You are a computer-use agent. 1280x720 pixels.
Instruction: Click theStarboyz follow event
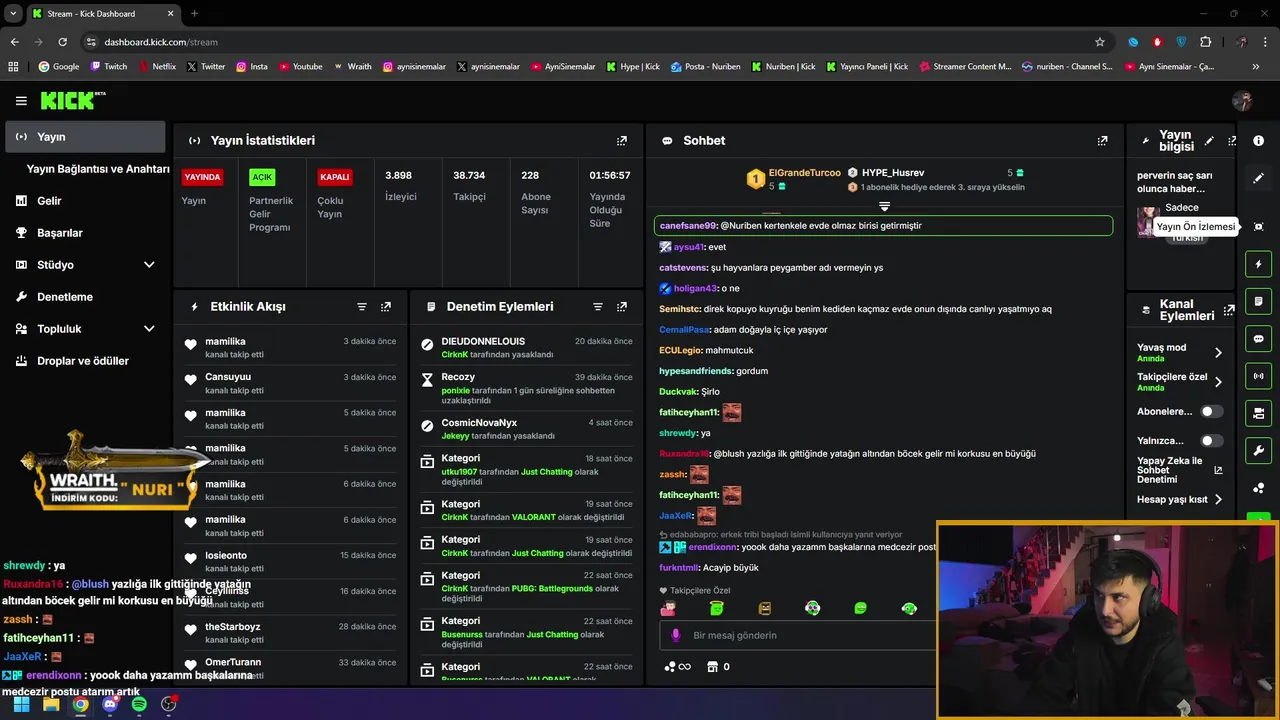pyautogui.click(x=290, y=633)
